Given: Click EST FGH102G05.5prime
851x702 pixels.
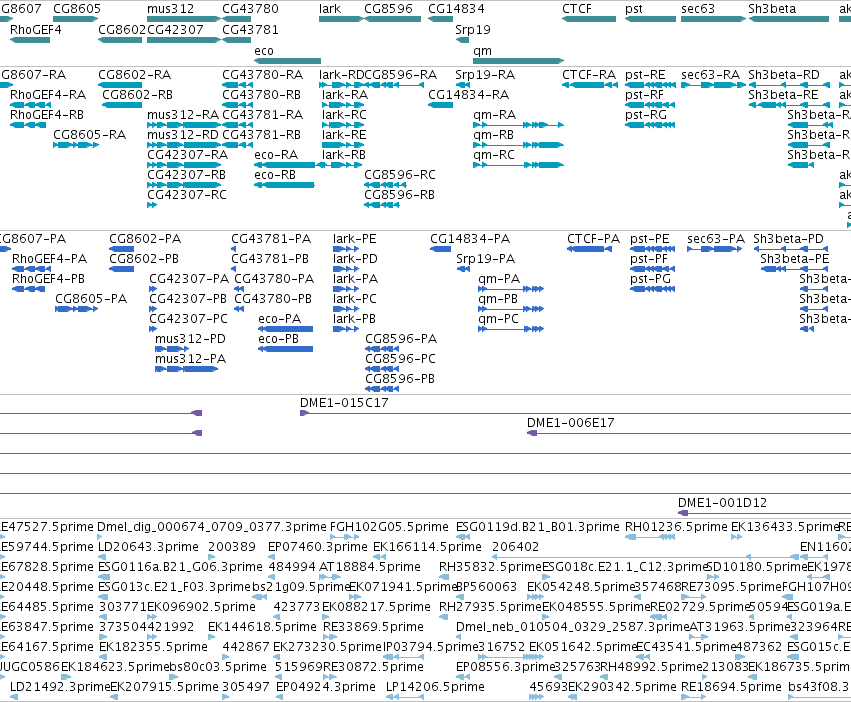Looking at the screenshot, I should click(x=389, y=527).
